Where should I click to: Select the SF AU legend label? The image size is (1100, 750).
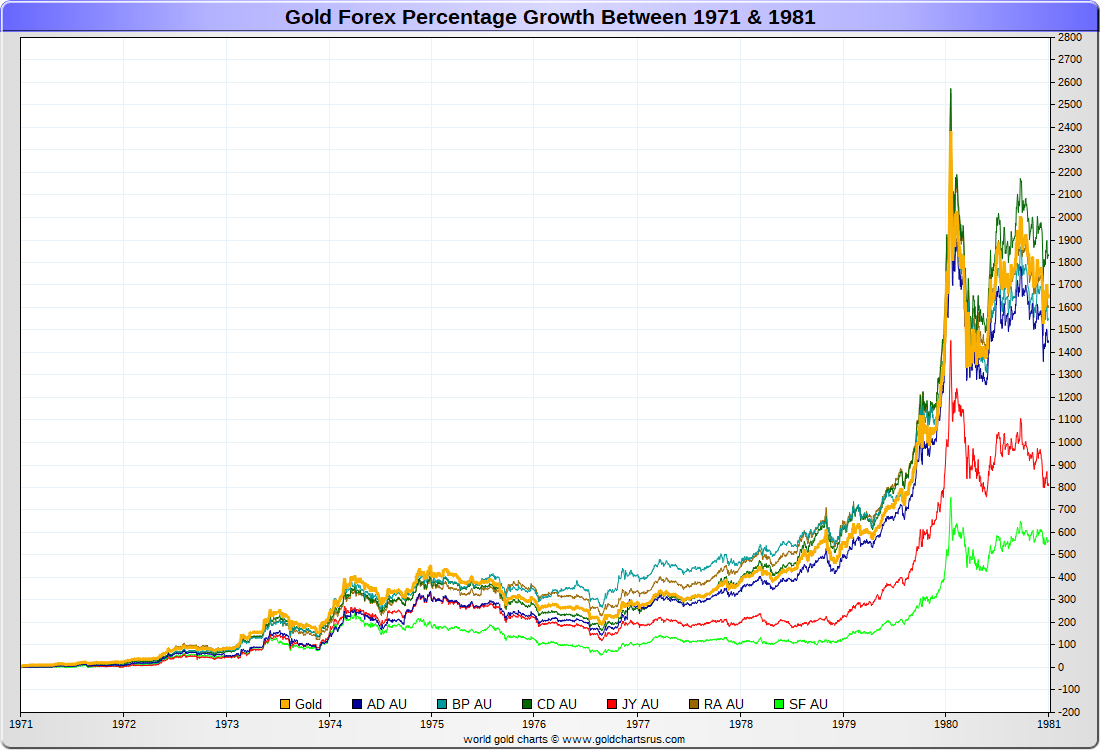pyautogui.click(x=808, y=704)
